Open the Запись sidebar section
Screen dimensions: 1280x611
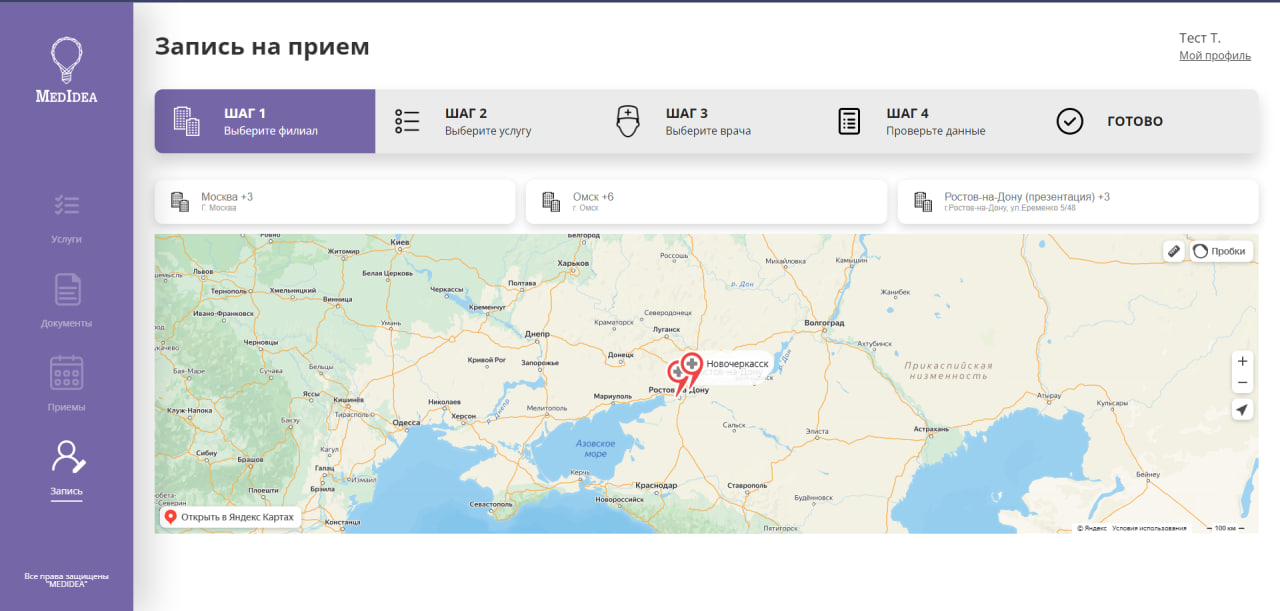tap(66, 469)
